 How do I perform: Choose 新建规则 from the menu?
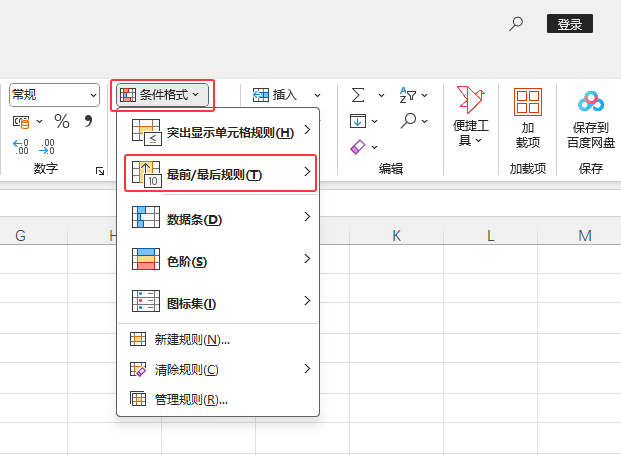[192, 340]
